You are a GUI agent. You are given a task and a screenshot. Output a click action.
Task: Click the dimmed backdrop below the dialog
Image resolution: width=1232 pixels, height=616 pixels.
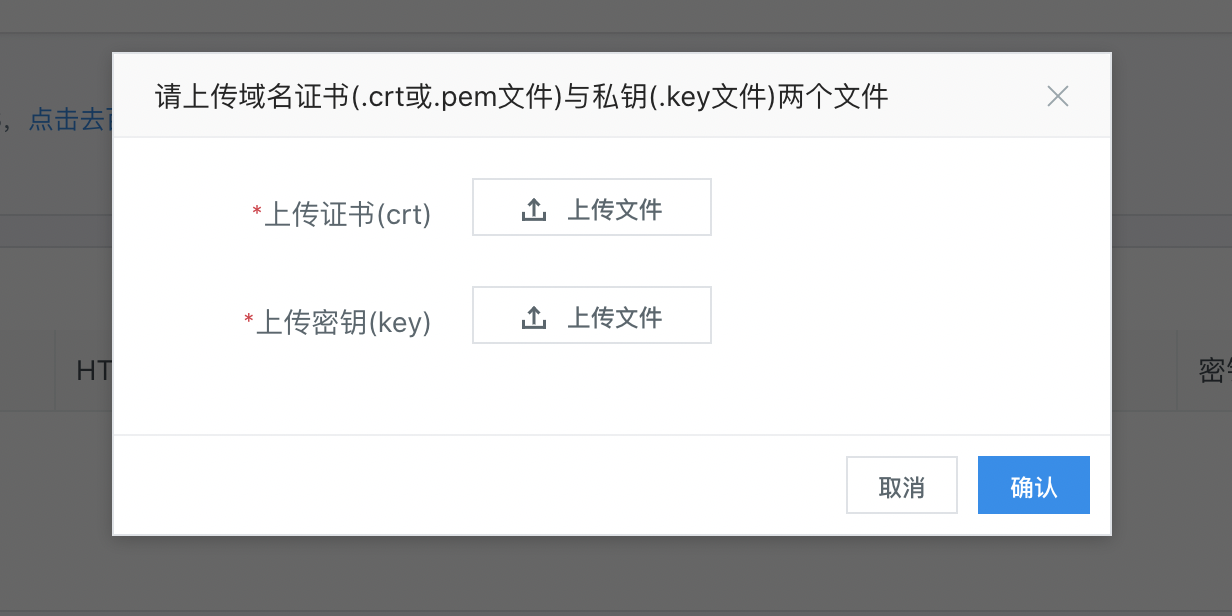coord(616,576)
